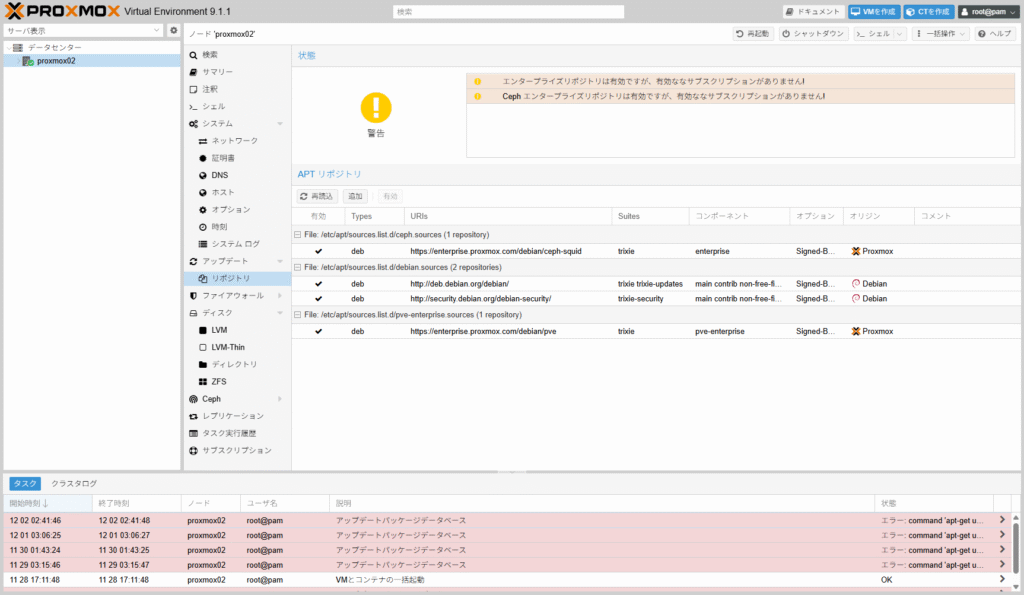
Task: Open the サブスクリプション page
Action: 236,450
